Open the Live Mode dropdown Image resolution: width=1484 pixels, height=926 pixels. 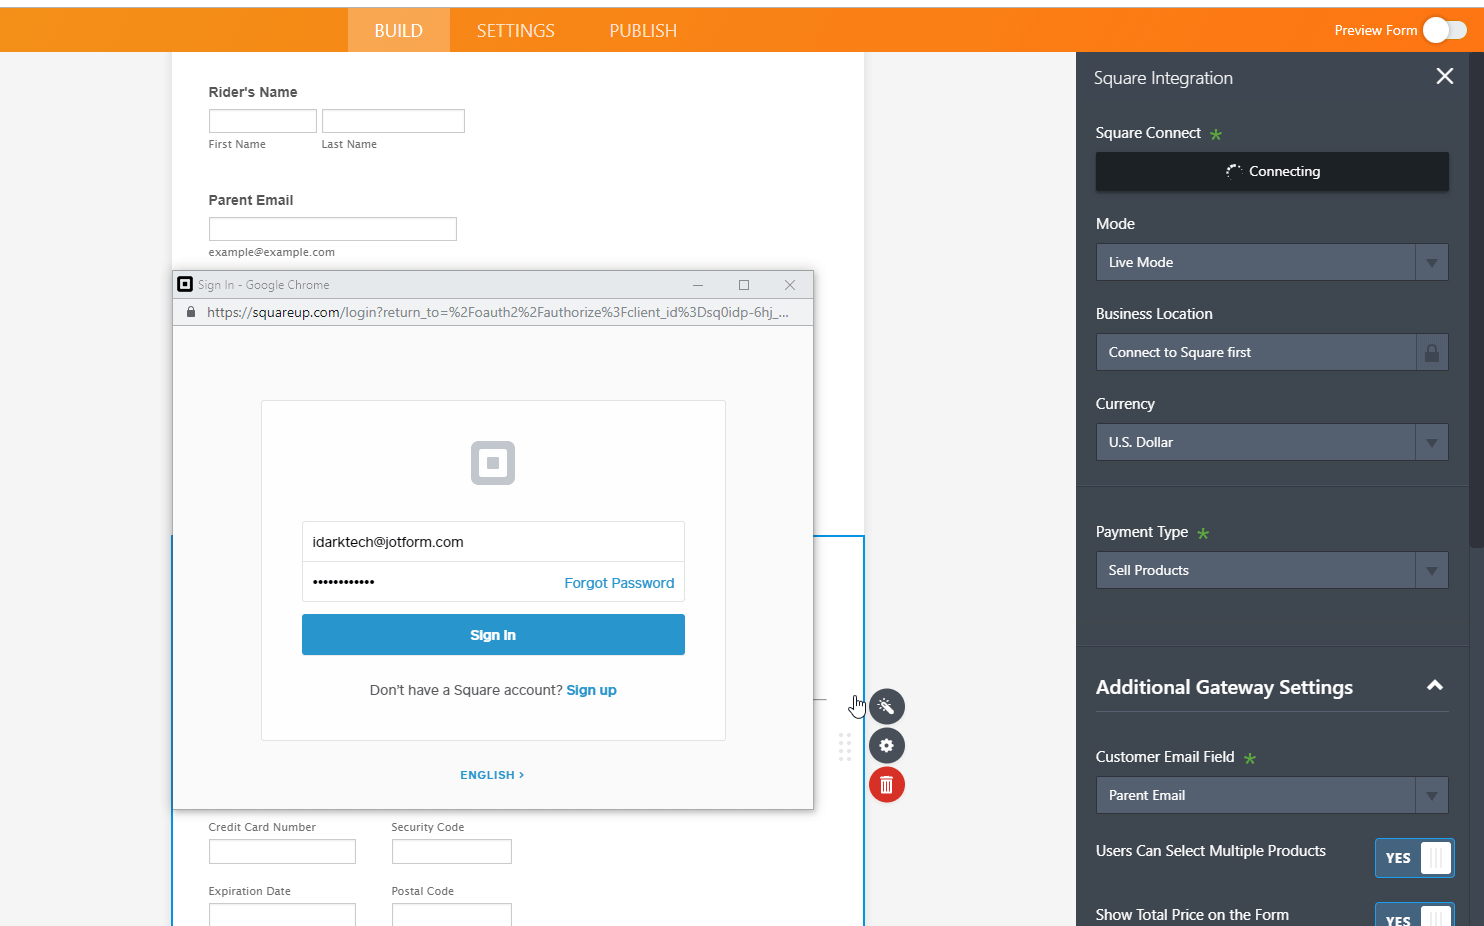[x=1271, y=263]
